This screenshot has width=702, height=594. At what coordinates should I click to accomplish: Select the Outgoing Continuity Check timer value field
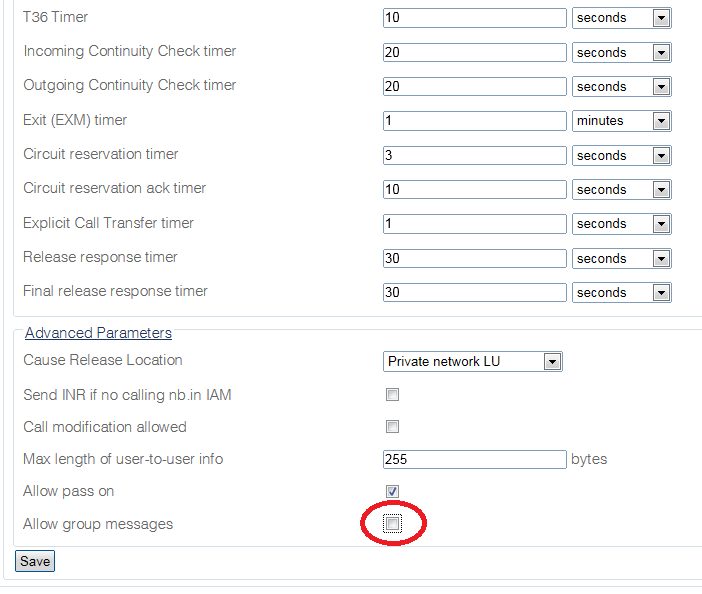point(475,86)
